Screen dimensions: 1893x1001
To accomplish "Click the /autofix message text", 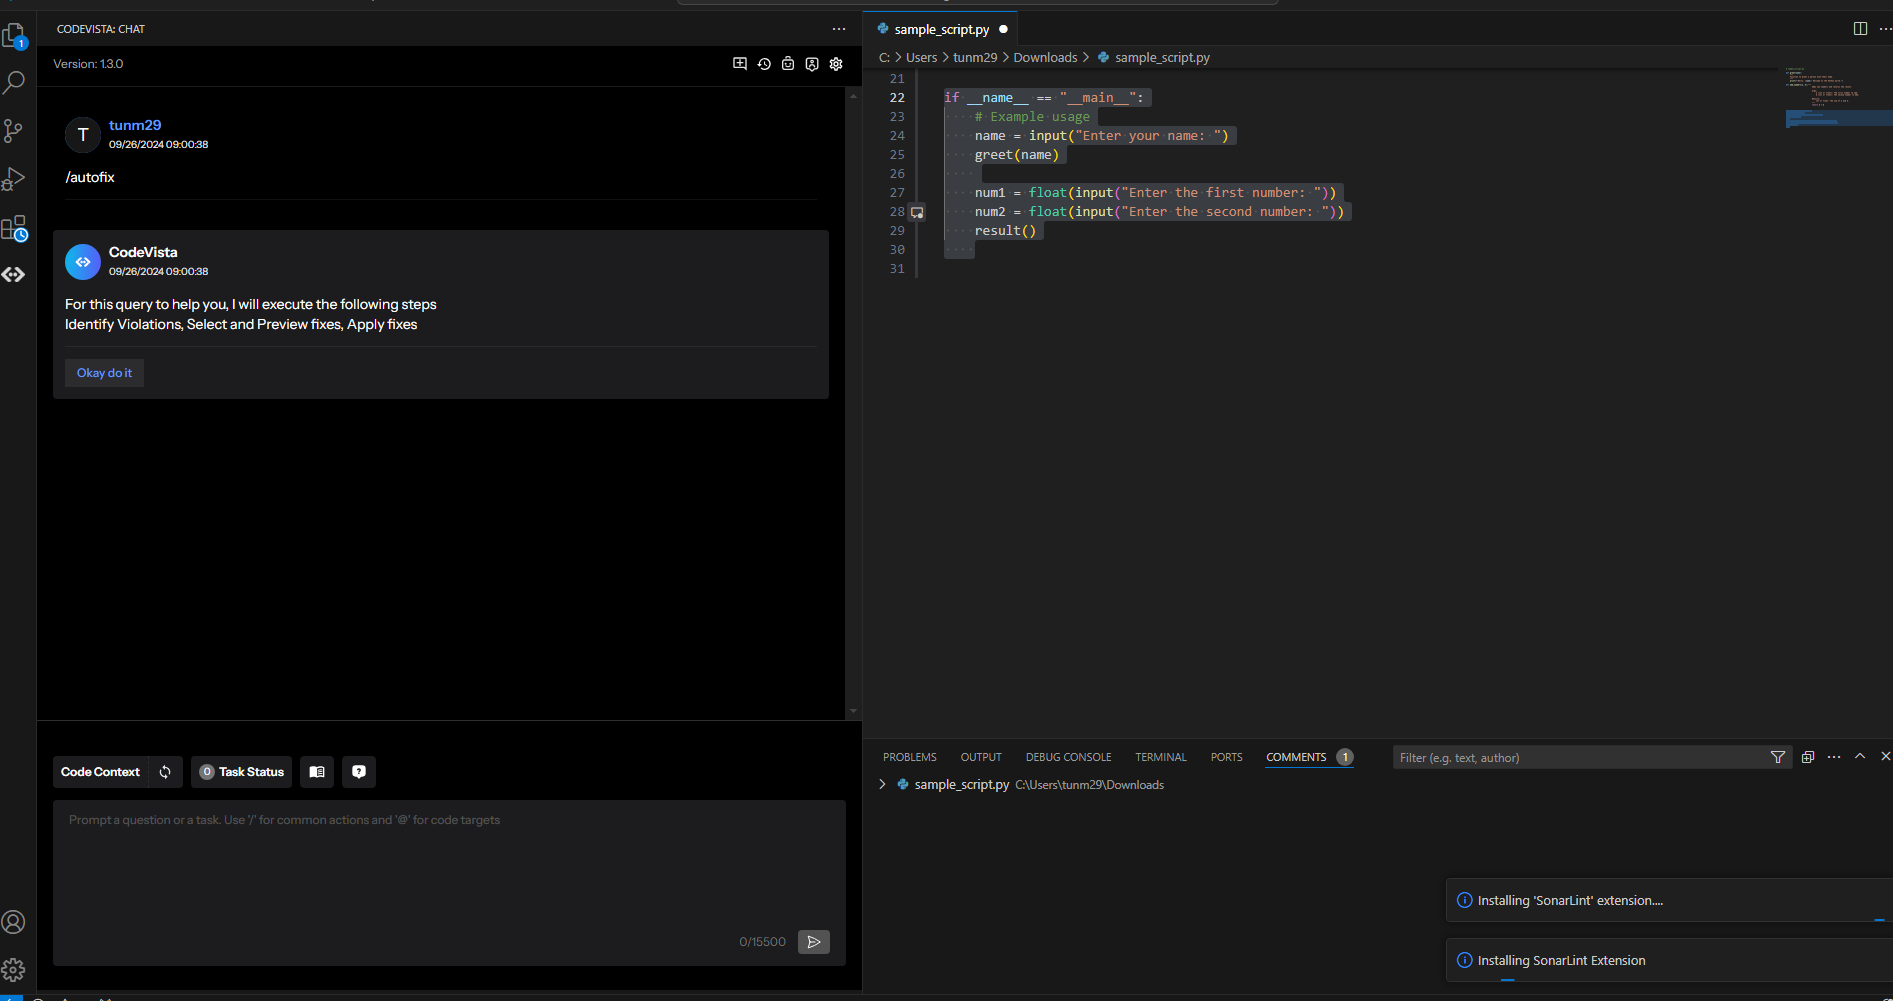I will [x=90, y=177].
